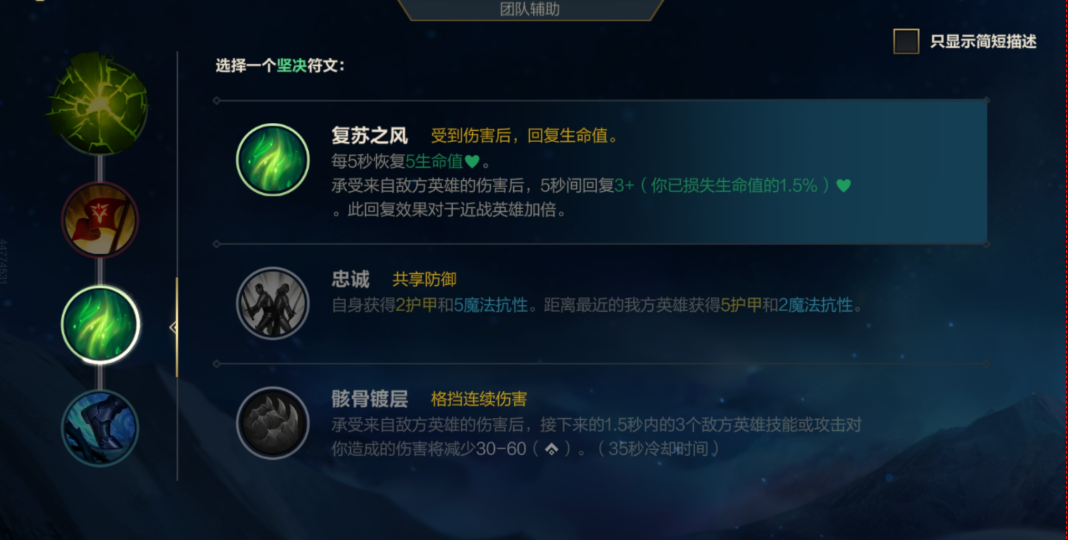Click the heart icon after 1.5% text
Image resolution: width=1068 pixels, height=540 pixels.
[x=843, y=185]
